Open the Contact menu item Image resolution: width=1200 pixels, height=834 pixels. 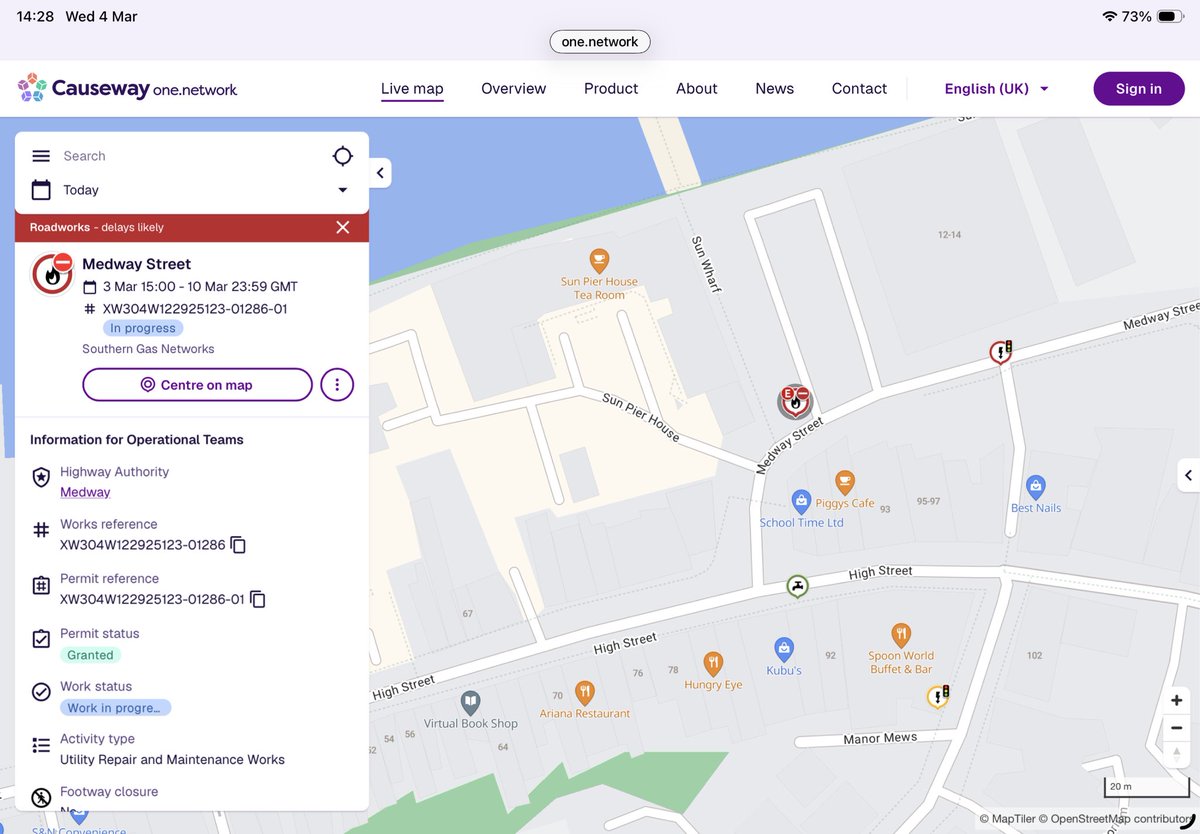[x=859, y=89]
